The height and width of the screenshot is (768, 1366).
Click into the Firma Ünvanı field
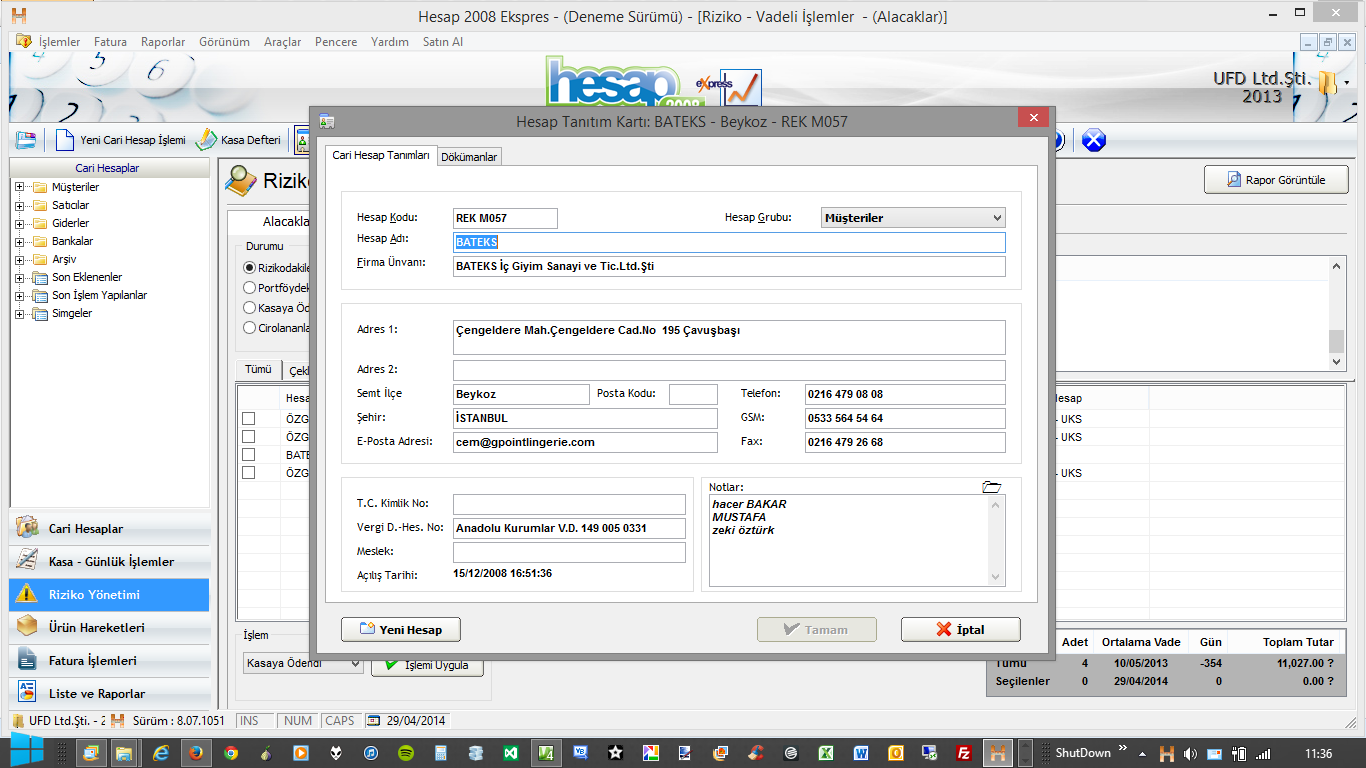[729, 266]
